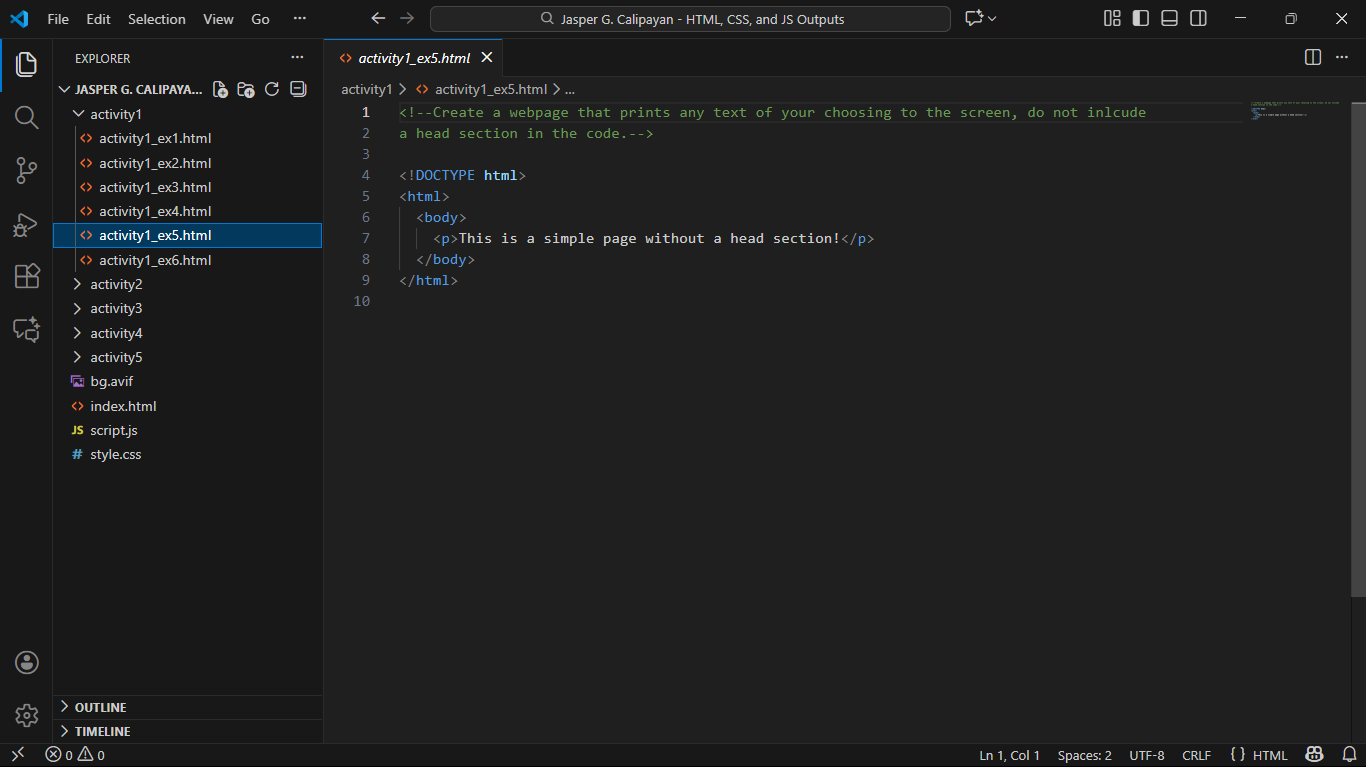Open the Source Control view

(x=26, y=171)
